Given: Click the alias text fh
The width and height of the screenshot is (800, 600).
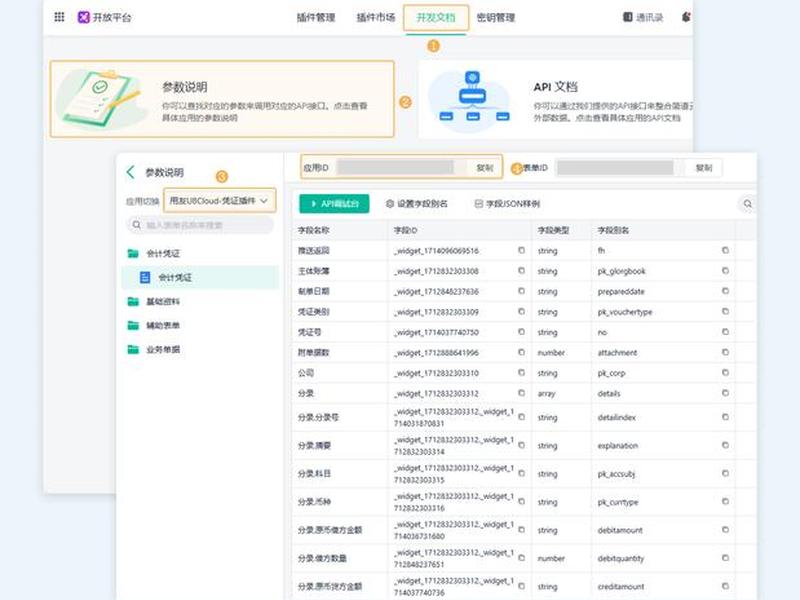Looking at the screenshot, I should (601, 251).
